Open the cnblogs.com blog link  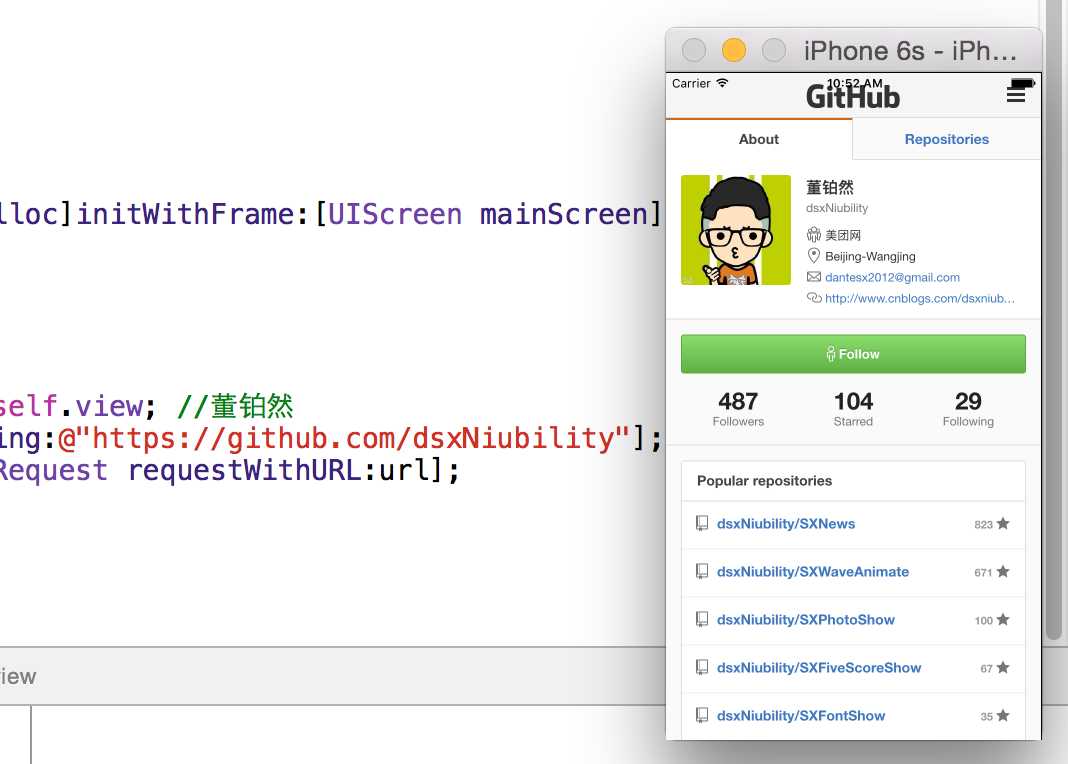(920, 298)
